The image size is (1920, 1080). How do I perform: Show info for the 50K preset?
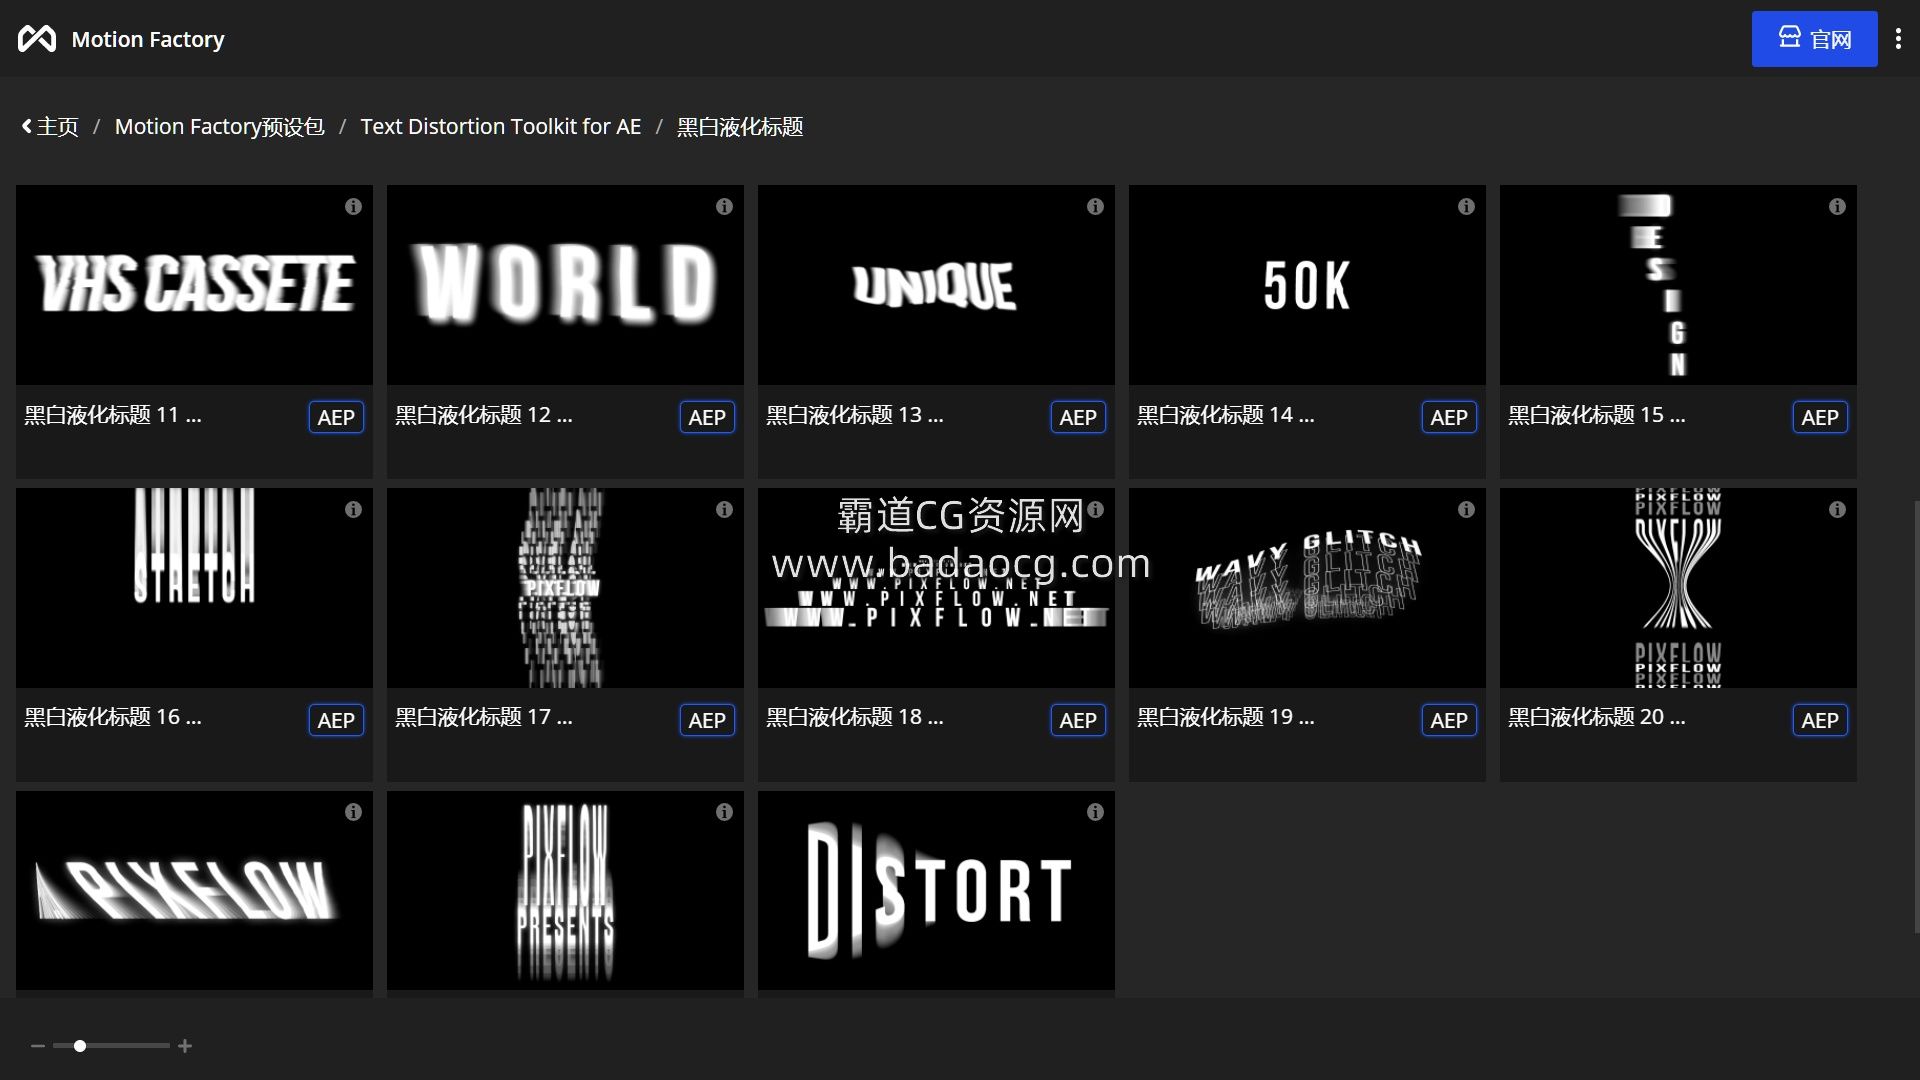[1466, 207]
